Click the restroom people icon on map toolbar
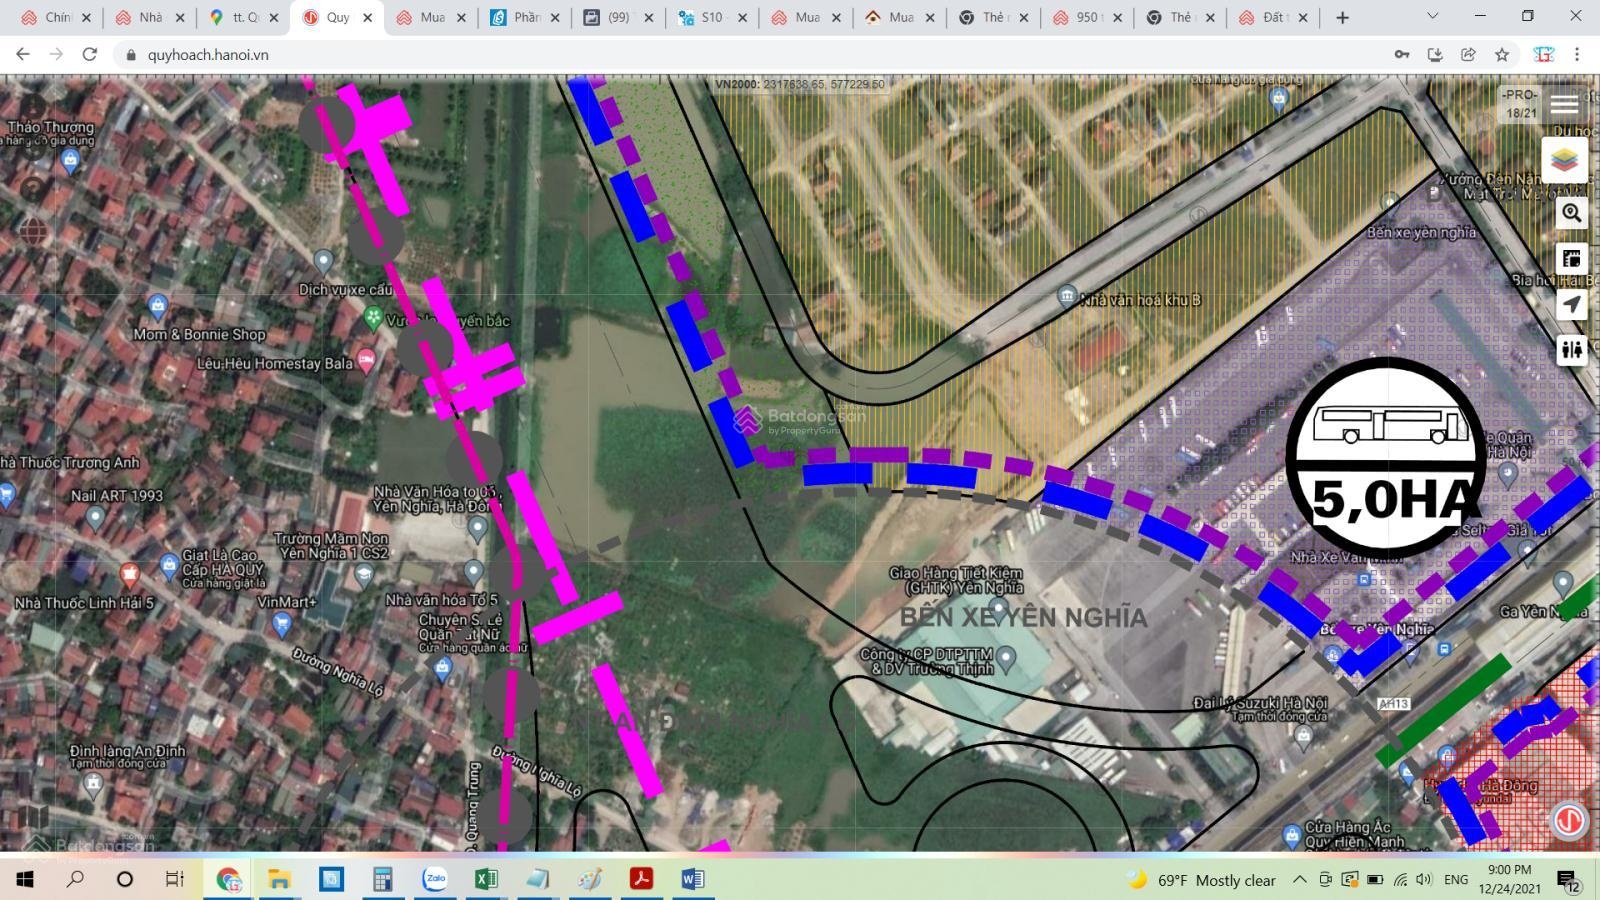This screenshot has height=900, width=1600. 1571,349
